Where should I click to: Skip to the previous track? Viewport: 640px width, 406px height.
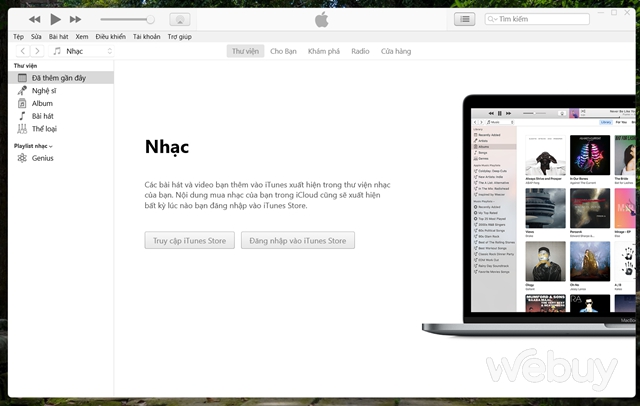[x=34, y=19]
